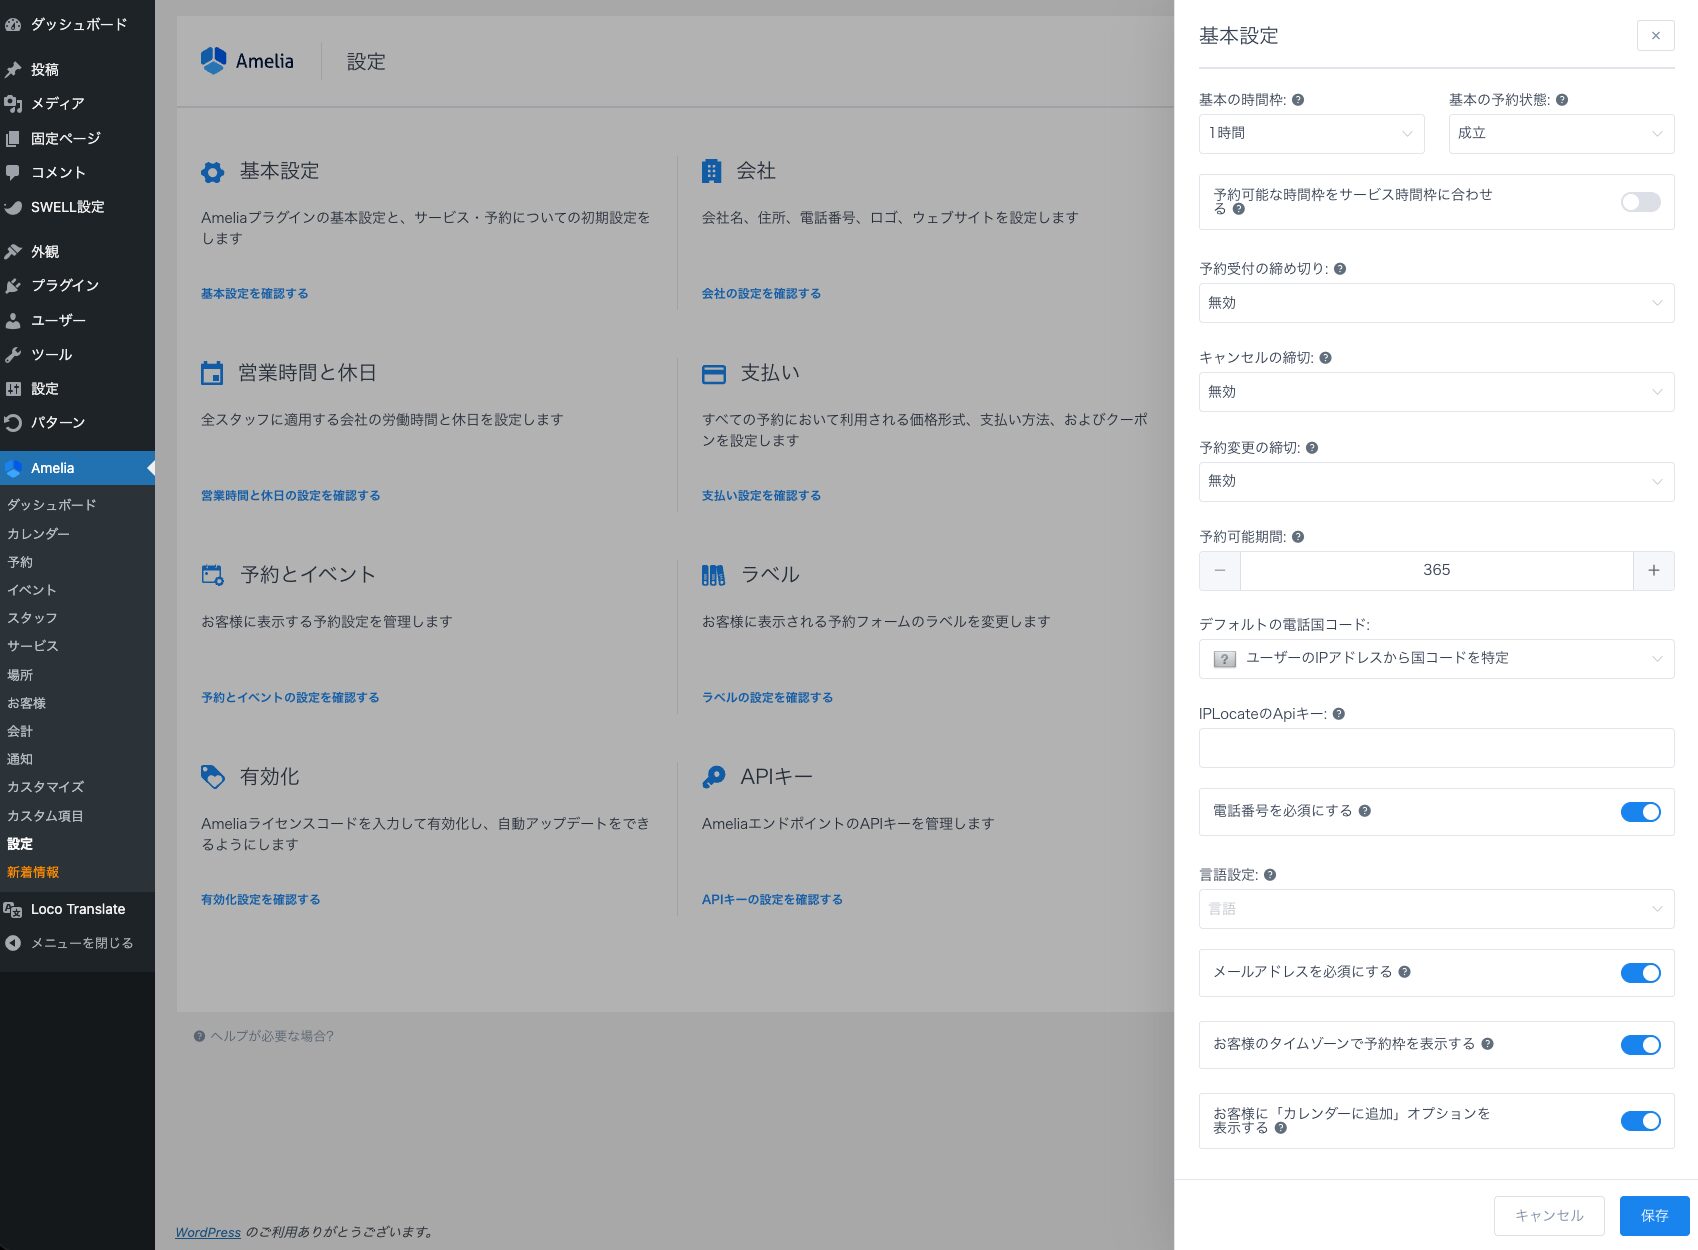Click the Loco Translate sidebar icon

point(13,909)
